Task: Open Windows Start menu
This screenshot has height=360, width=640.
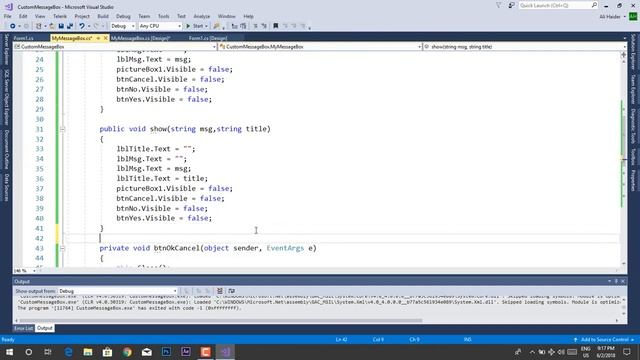Action: [x=9, y=352]
